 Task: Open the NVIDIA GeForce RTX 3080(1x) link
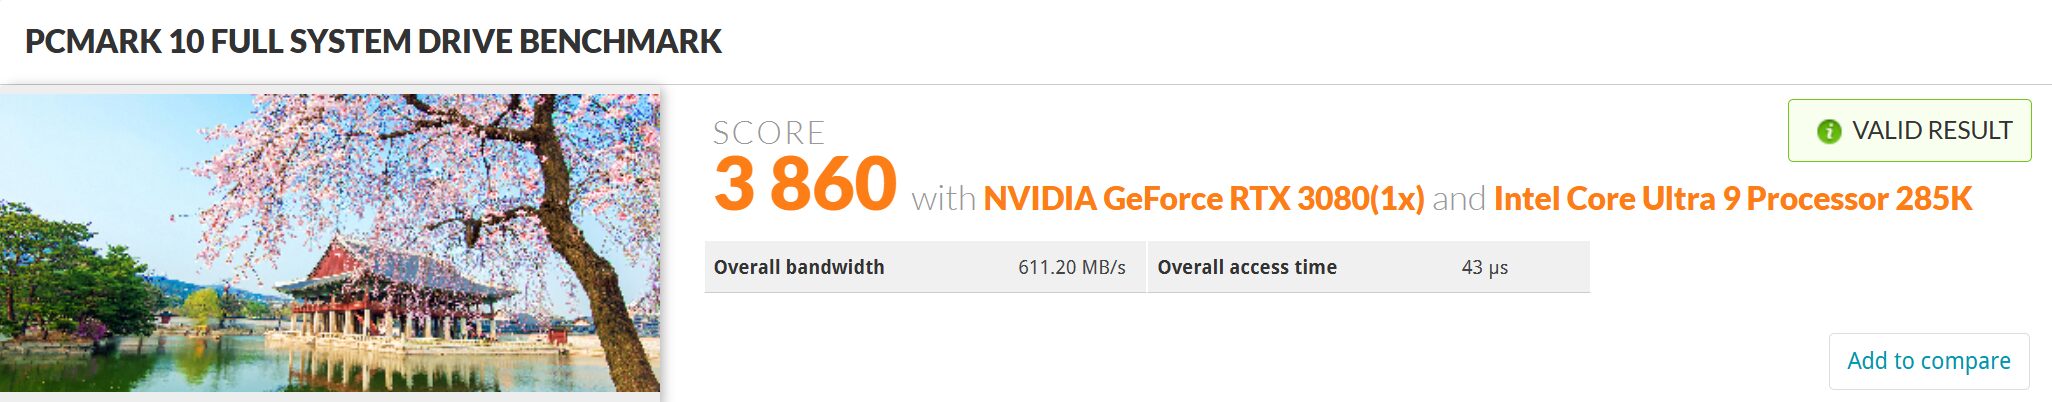[x=1203, y=199]
